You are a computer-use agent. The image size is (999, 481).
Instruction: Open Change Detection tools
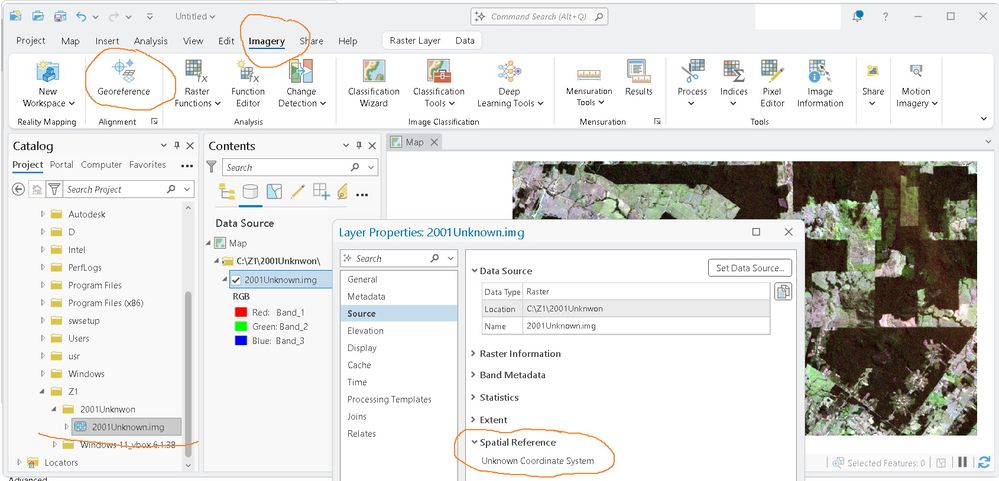point(301,83)
